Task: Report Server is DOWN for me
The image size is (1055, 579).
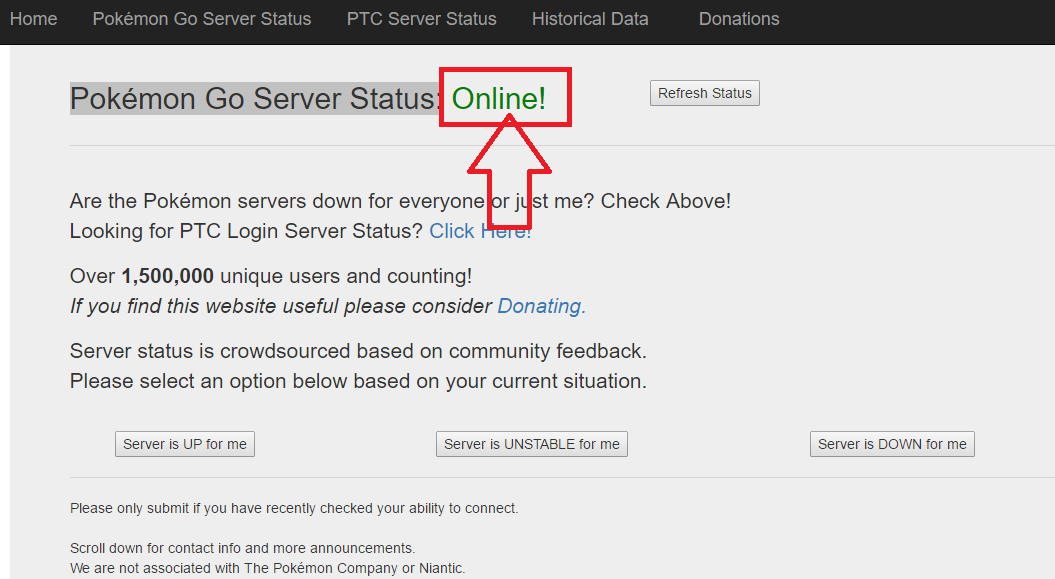Action: [x=892, y=444]
